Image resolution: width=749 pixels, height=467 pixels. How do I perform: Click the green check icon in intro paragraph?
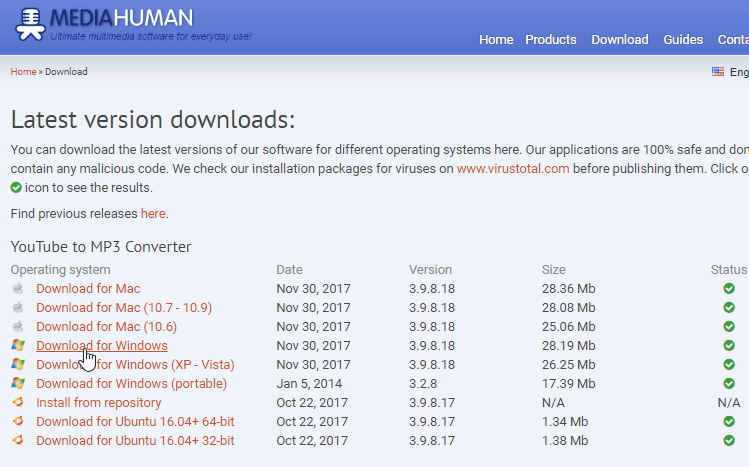[16, 188]
